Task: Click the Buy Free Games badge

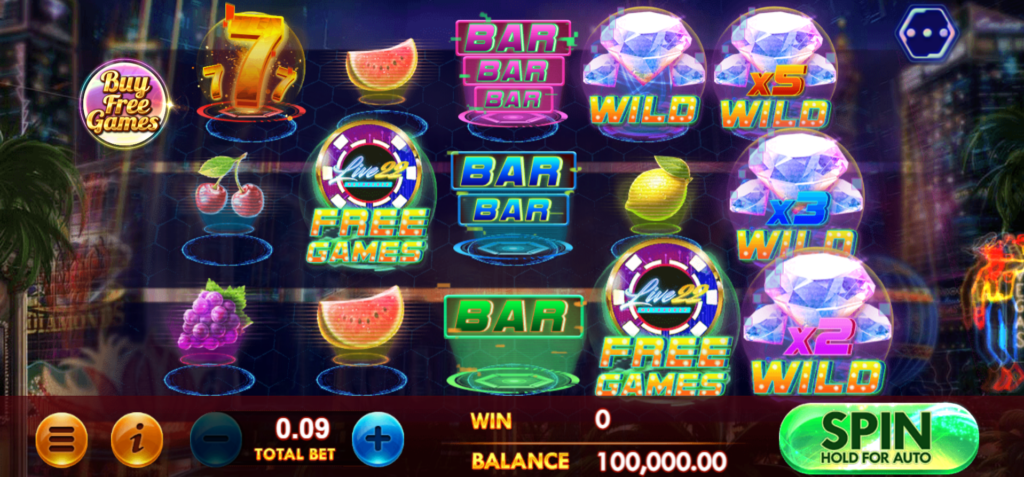Action: tap(123, 103)
